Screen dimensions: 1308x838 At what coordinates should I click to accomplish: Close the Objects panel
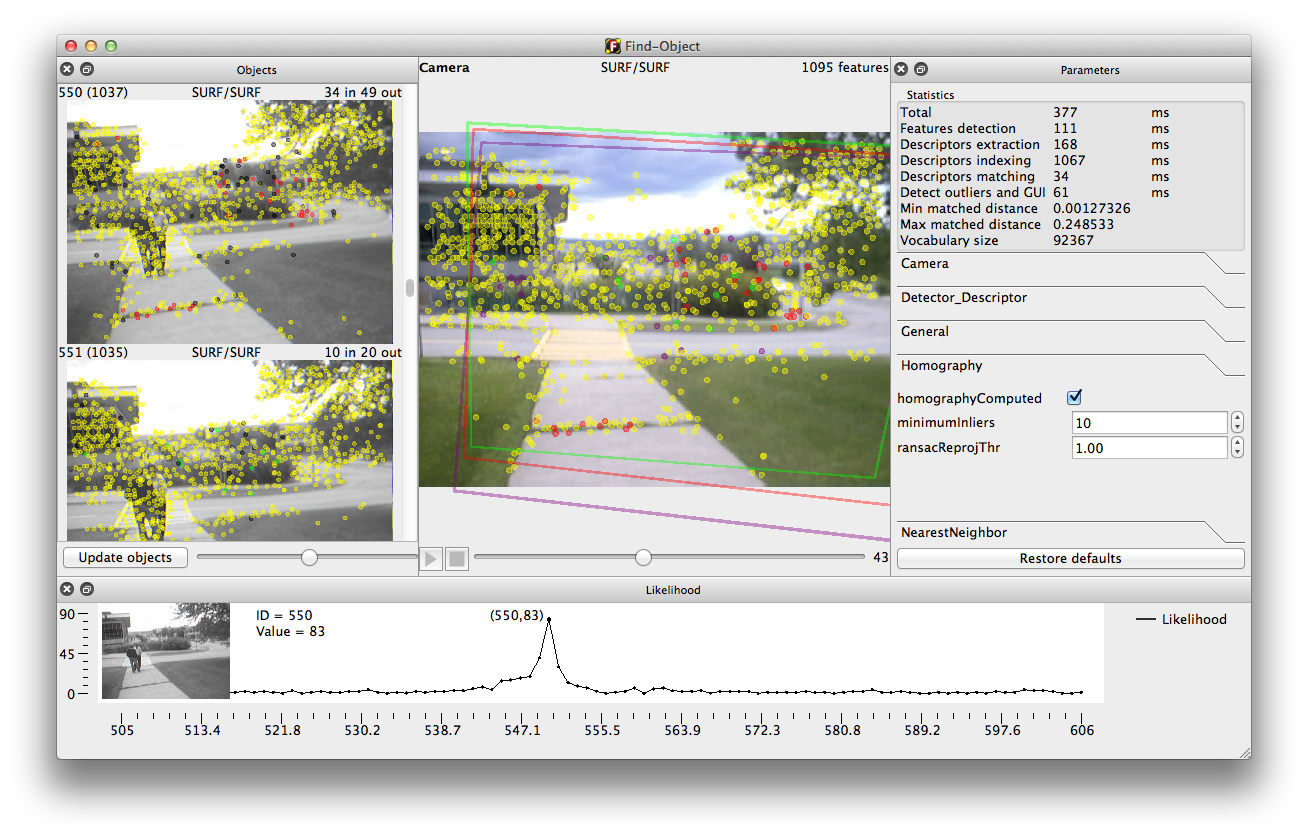coord(67,69)
